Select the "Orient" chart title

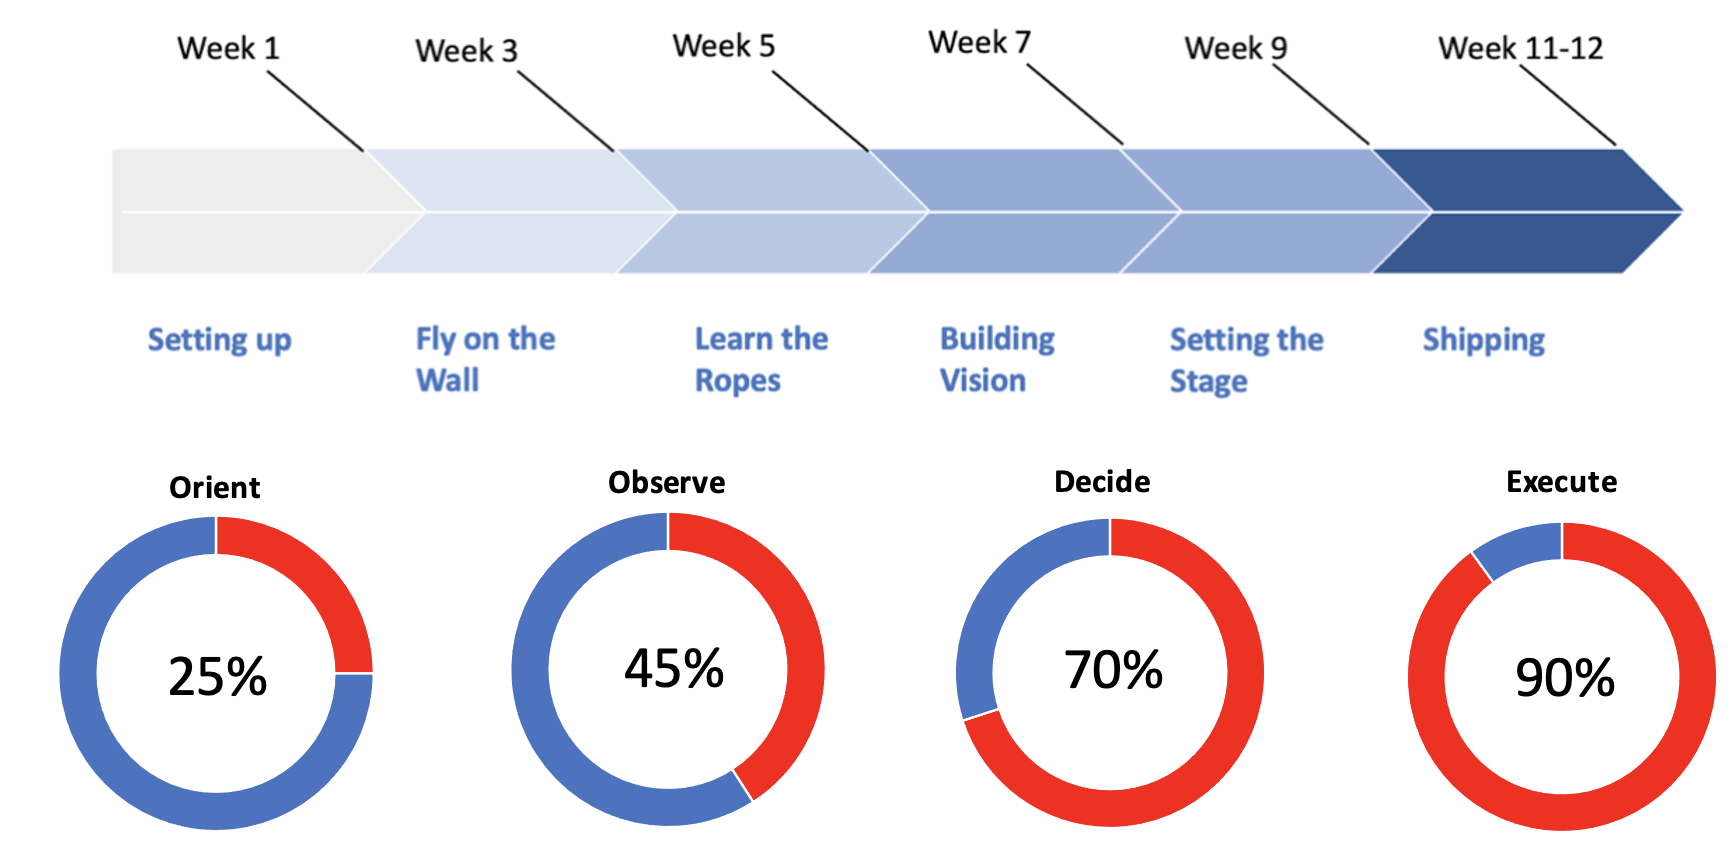coord(215,487)
